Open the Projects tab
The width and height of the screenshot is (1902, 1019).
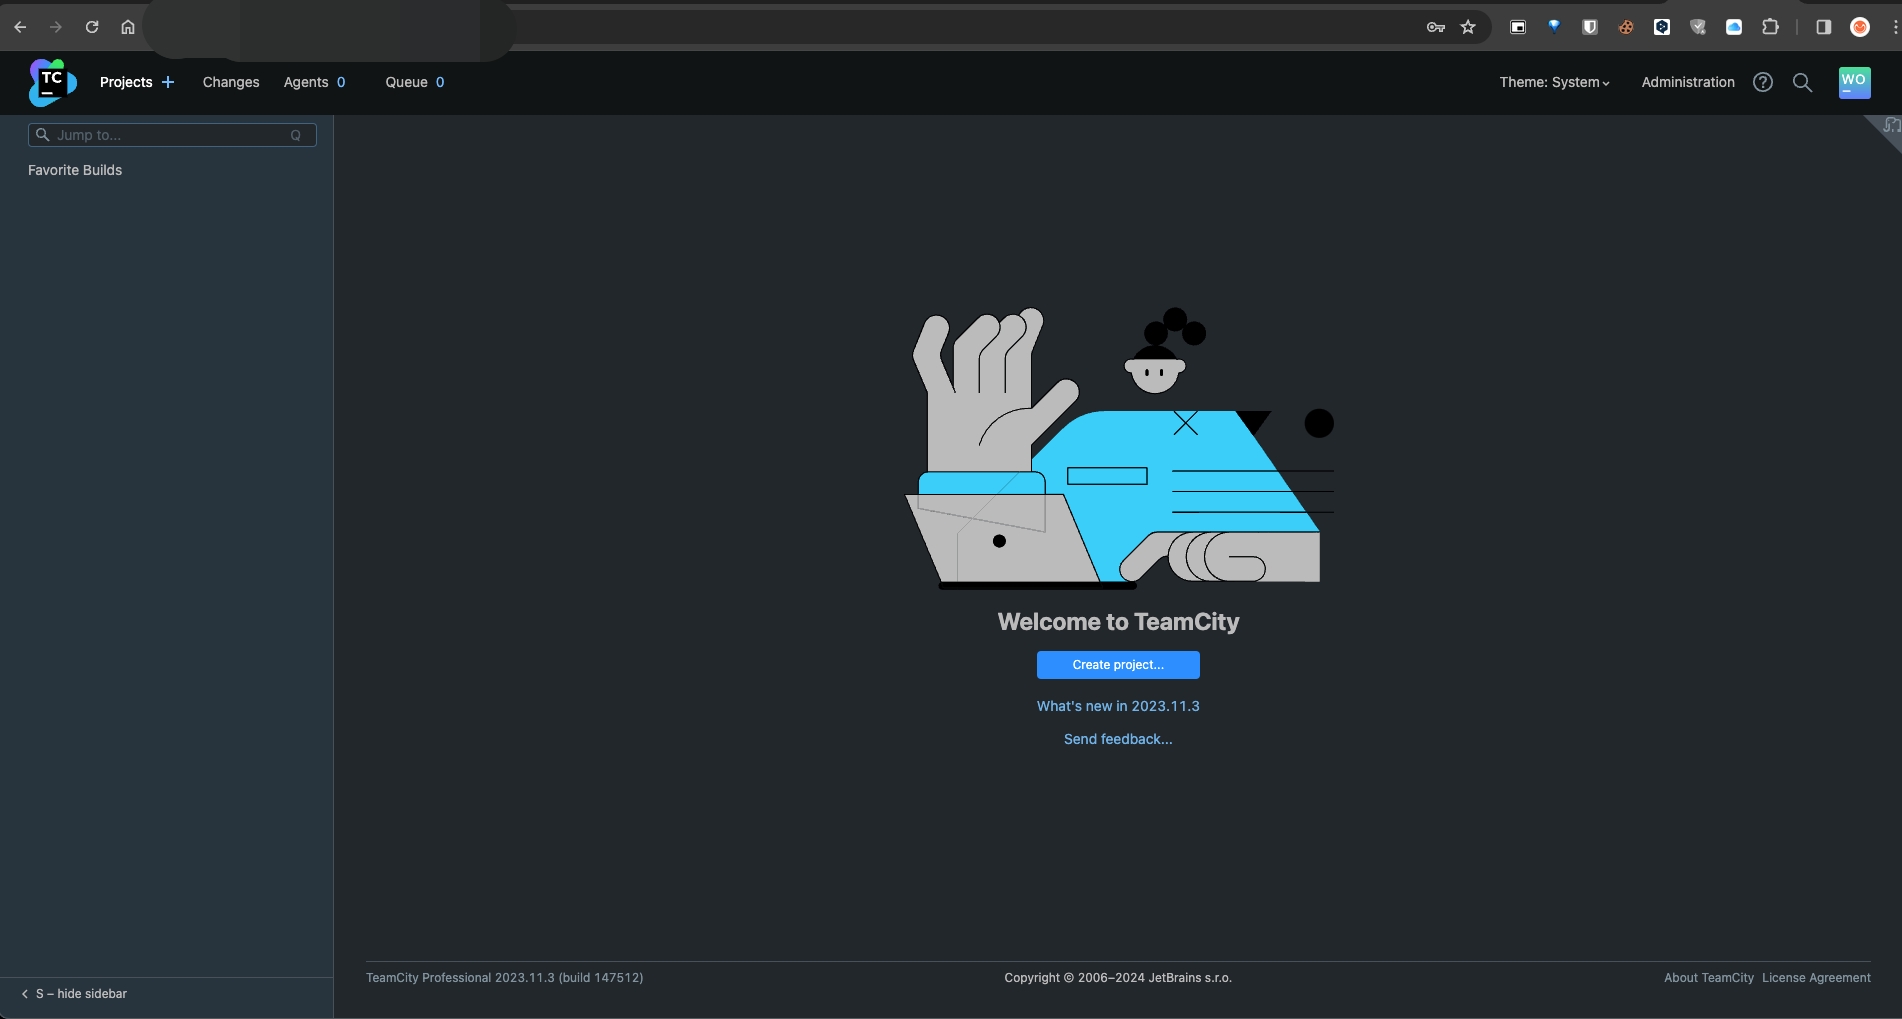click(126, 82)
